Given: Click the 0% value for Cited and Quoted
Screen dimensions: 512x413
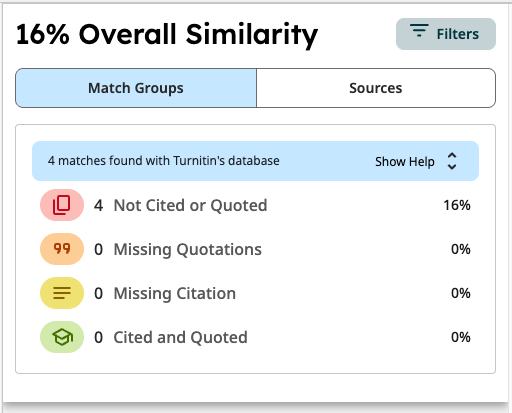Looking at the screenshot, I should [461, 337].
